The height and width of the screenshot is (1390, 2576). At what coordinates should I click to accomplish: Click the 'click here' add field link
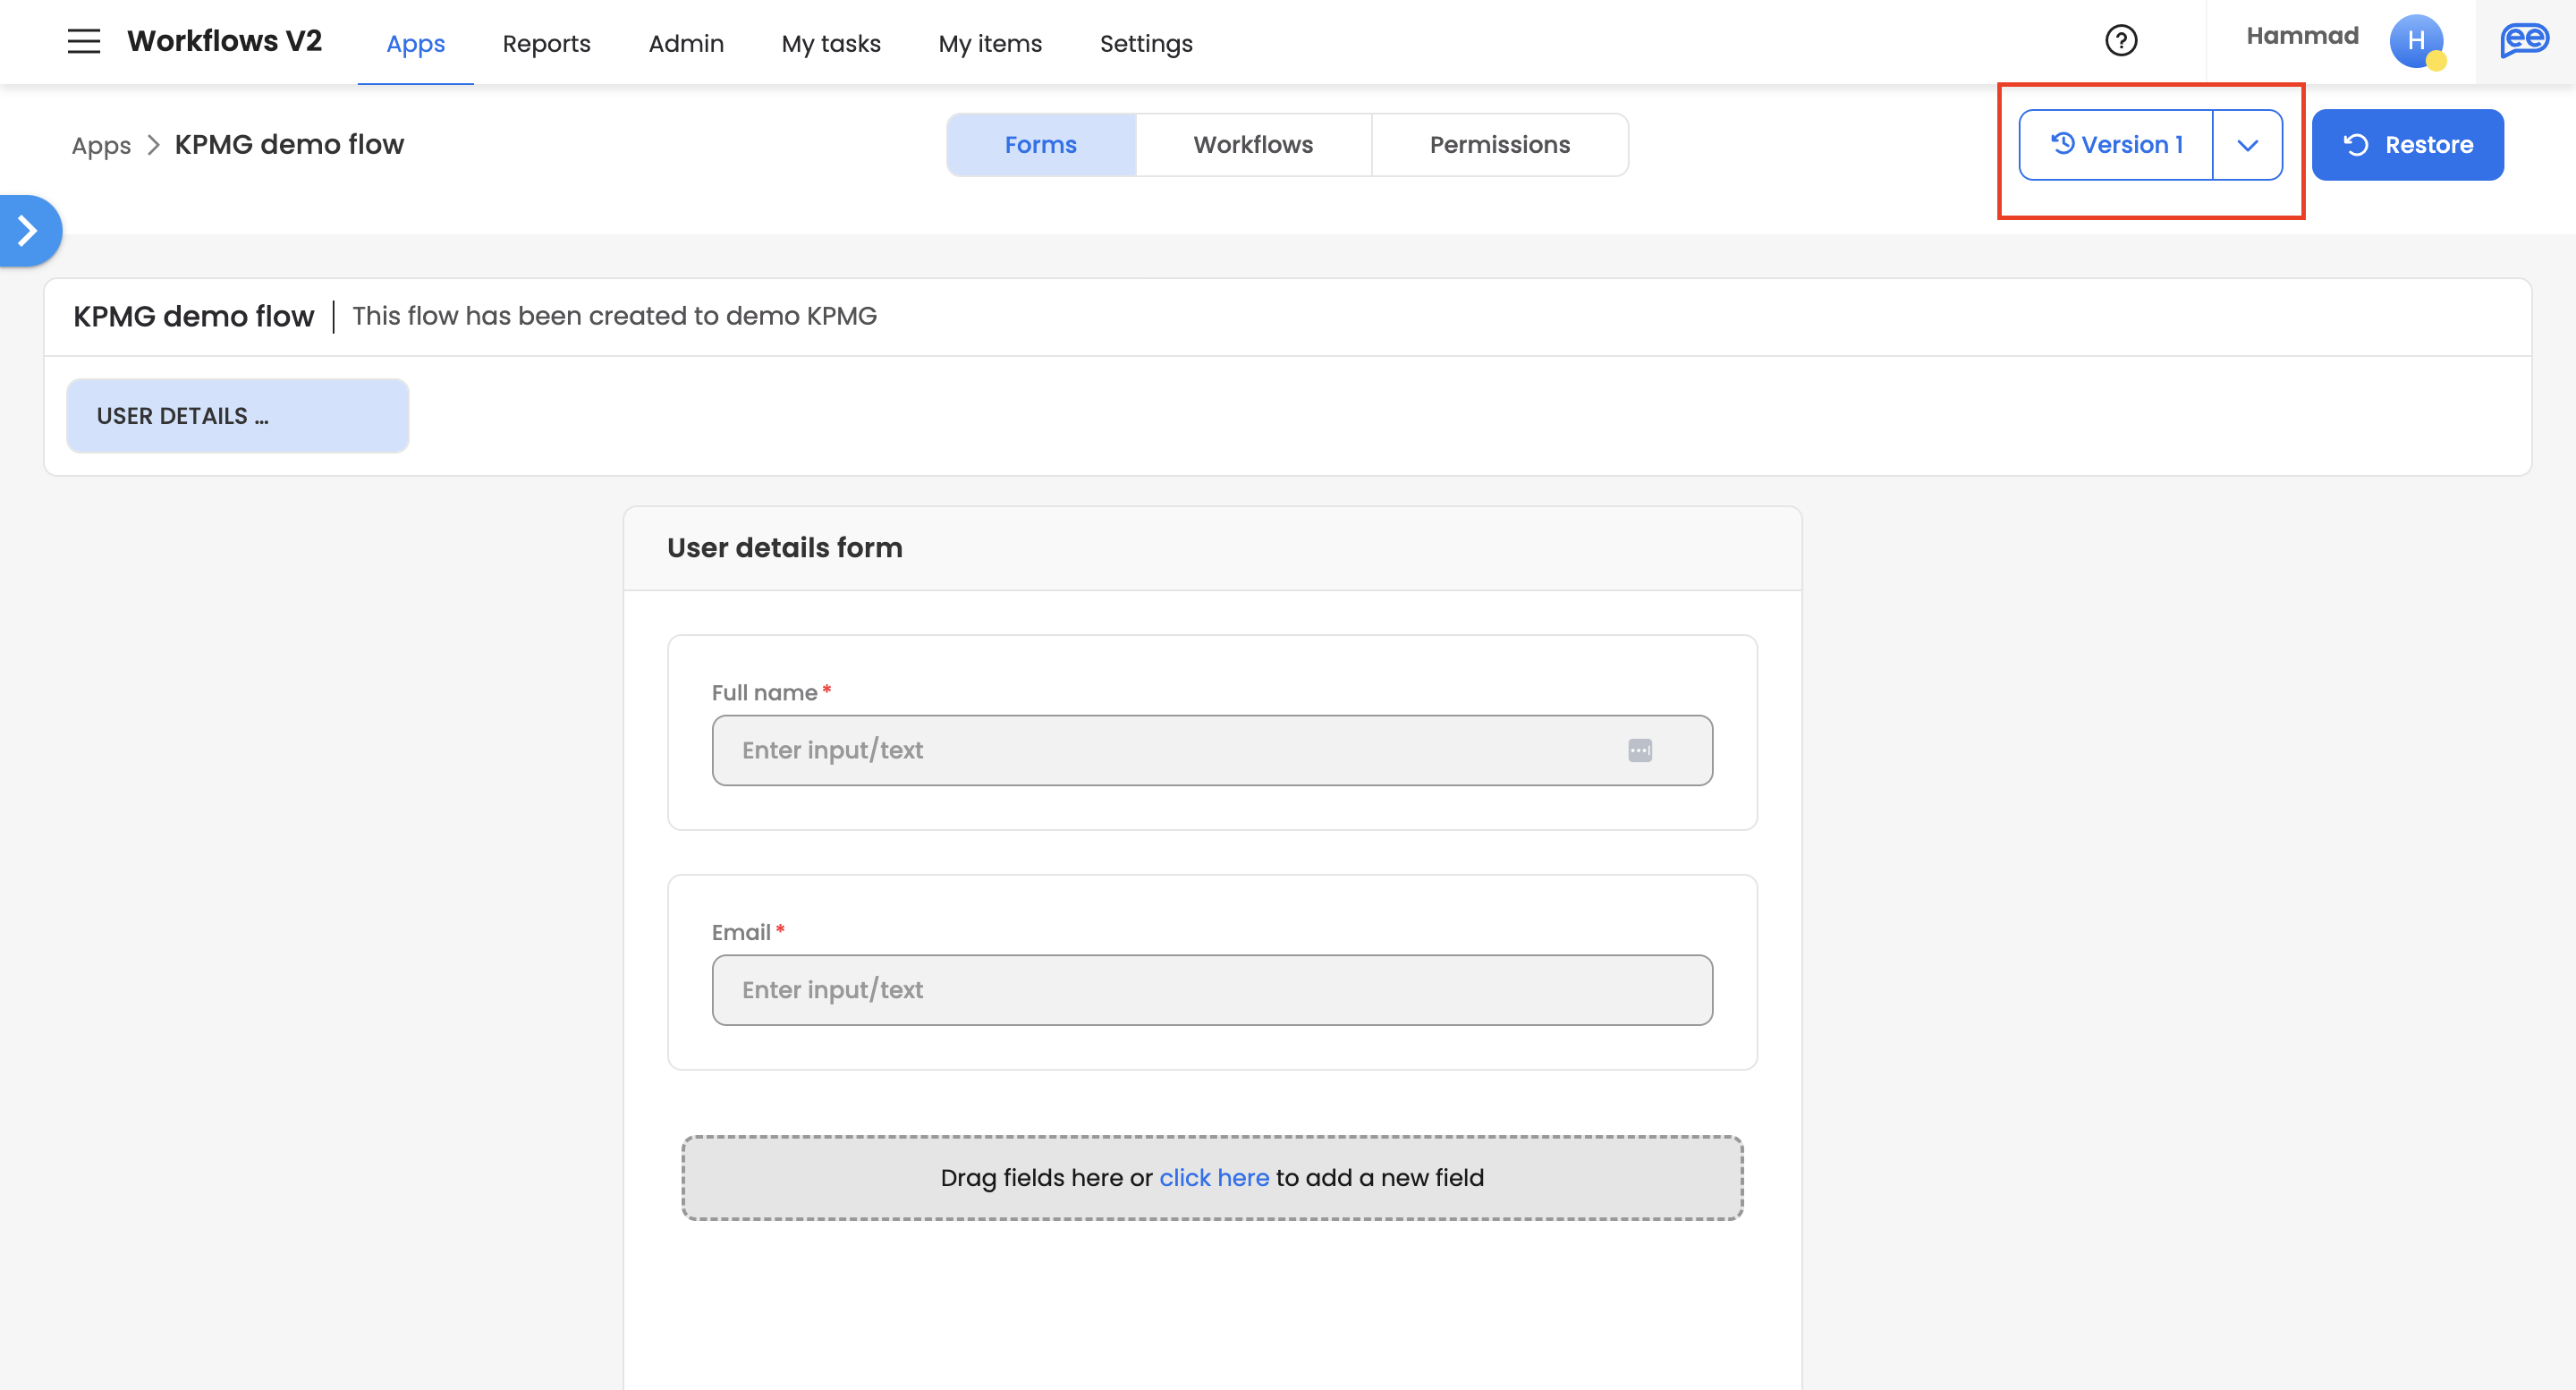pyautogui.click(x=1214, y=1177)
